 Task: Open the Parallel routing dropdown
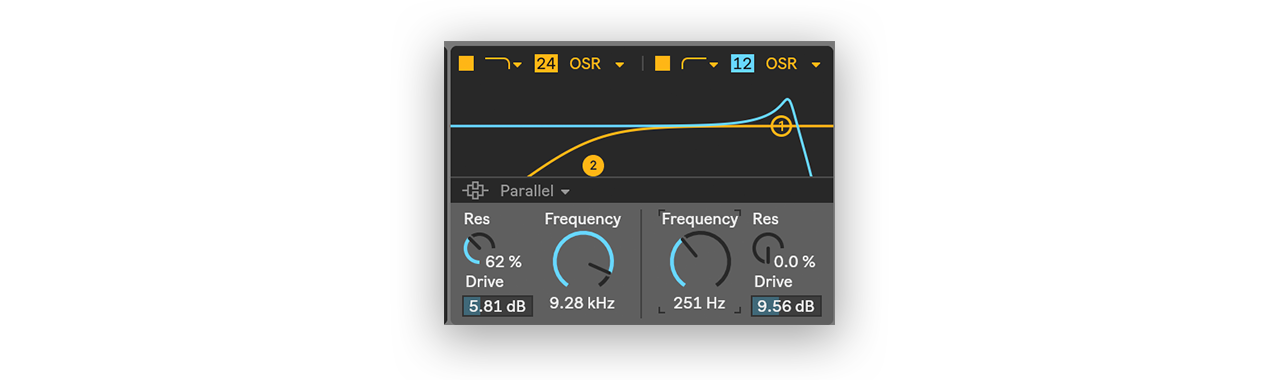click(x=535, y=191)
